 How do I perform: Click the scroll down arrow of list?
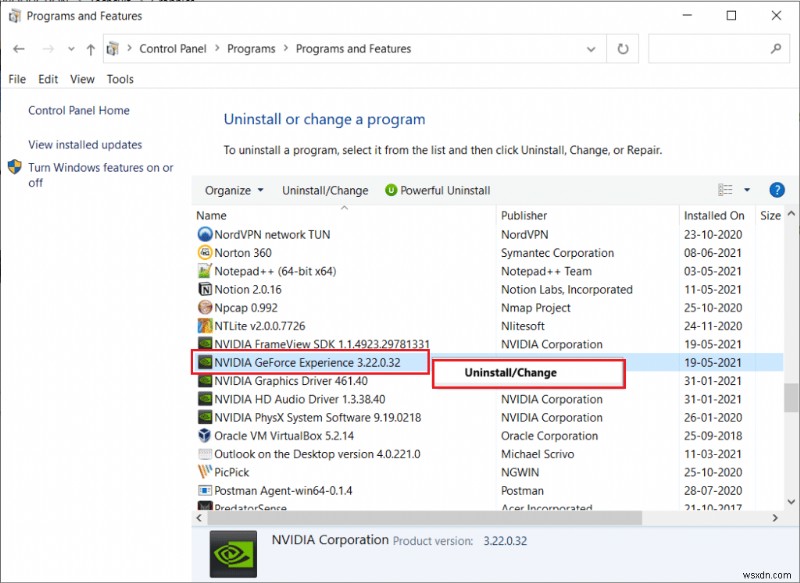tap(791, 501)
